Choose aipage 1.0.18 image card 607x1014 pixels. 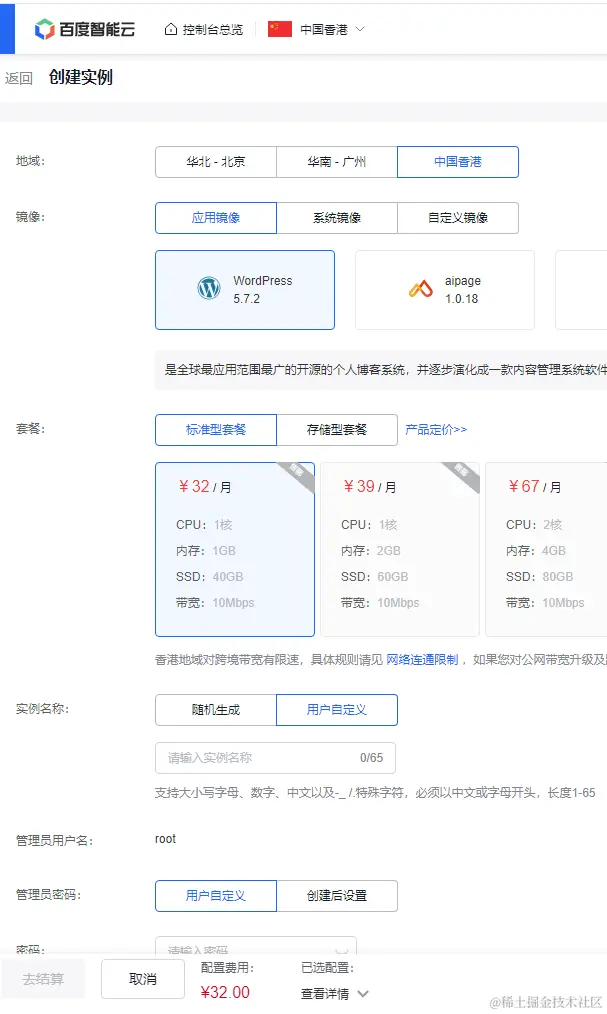click(x=445, y=290)
